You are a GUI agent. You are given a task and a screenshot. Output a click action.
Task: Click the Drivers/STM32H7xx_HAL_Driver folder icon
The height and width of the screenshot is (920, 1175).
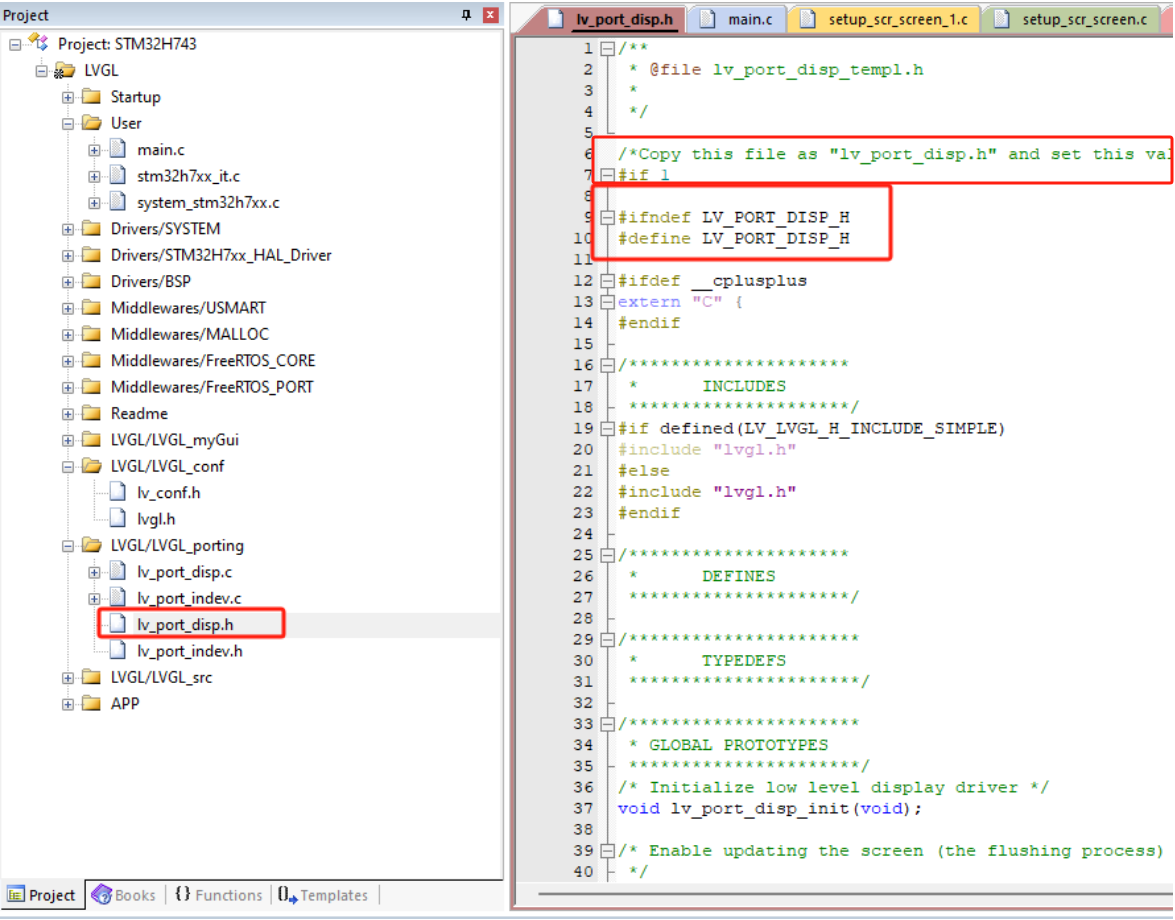pos(91,255)
